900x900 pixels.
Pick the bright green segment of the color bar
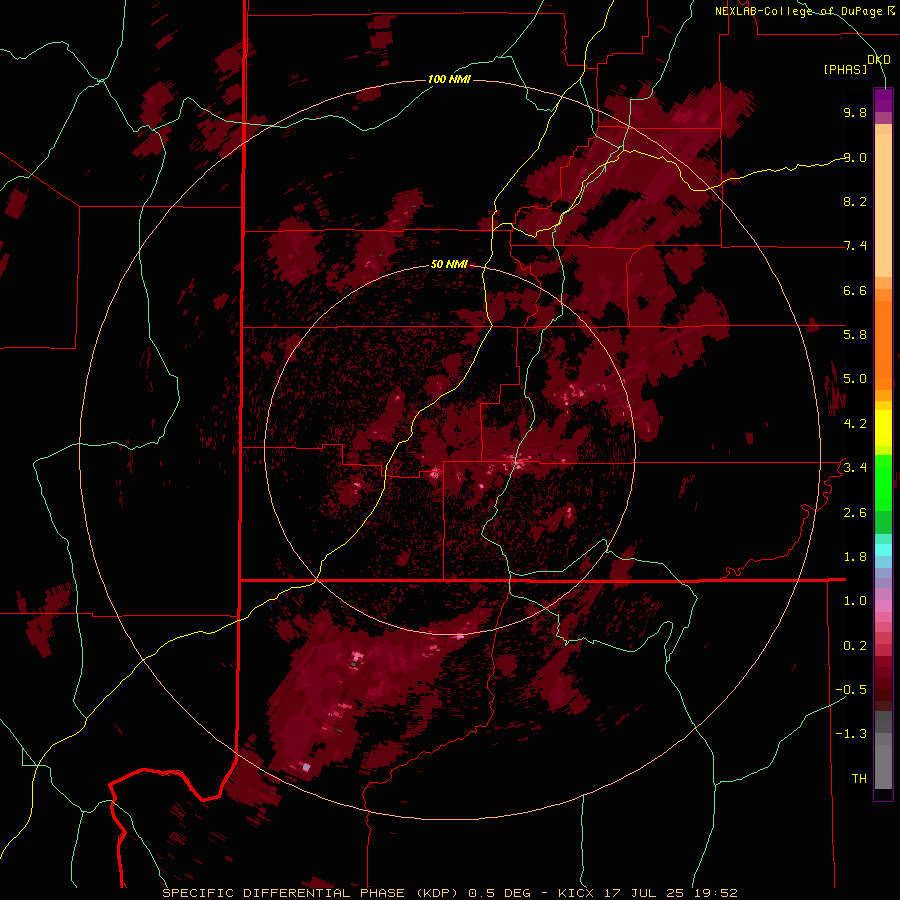pyautogui.click(x=883, y=482)
